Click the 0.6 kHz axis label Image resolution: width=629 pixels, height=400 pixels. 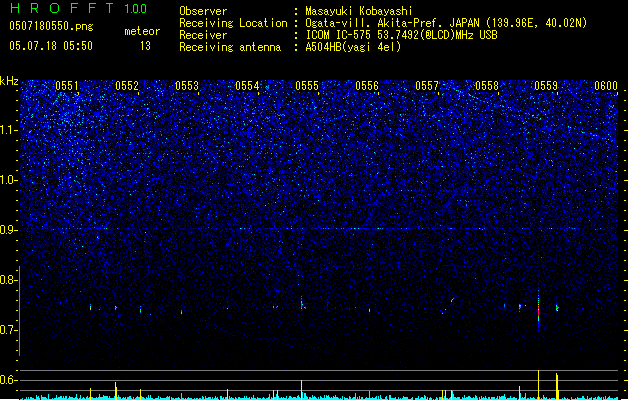pos(9,380)
